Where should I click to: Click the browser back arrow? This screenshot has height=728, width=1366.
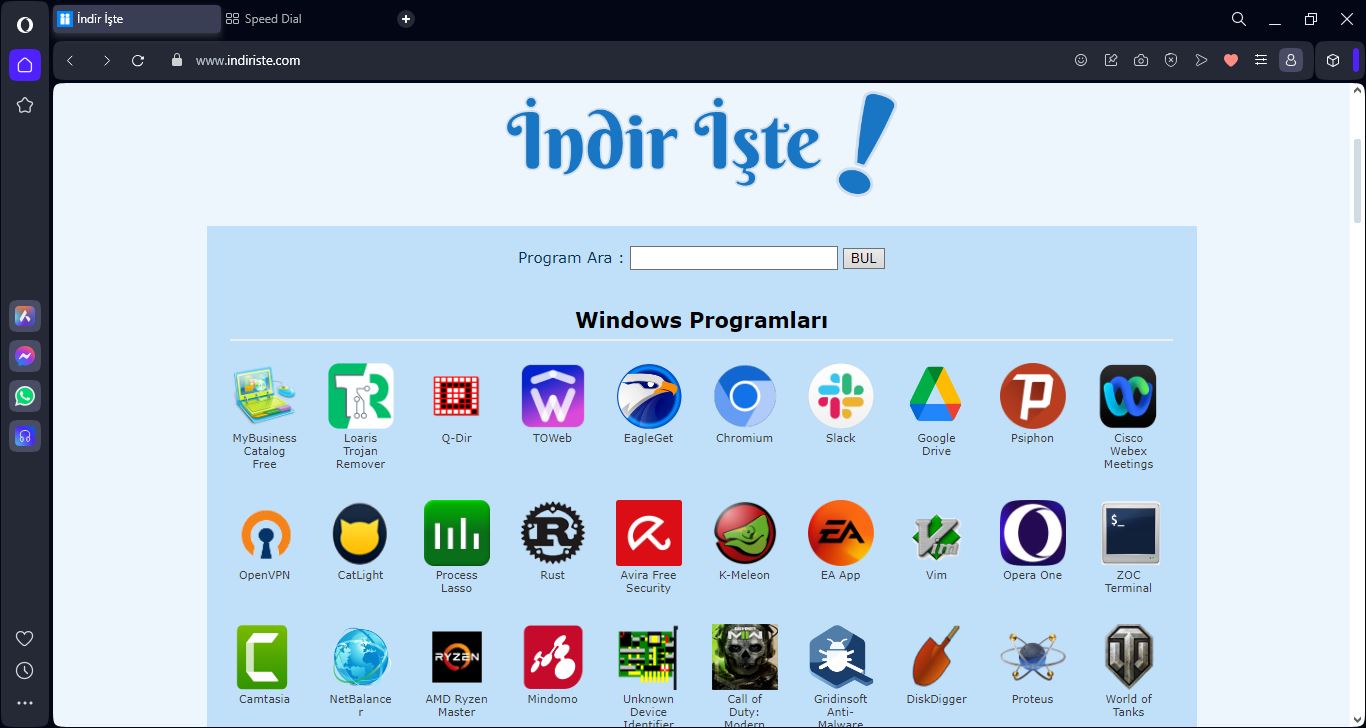(x=70, y=60)
